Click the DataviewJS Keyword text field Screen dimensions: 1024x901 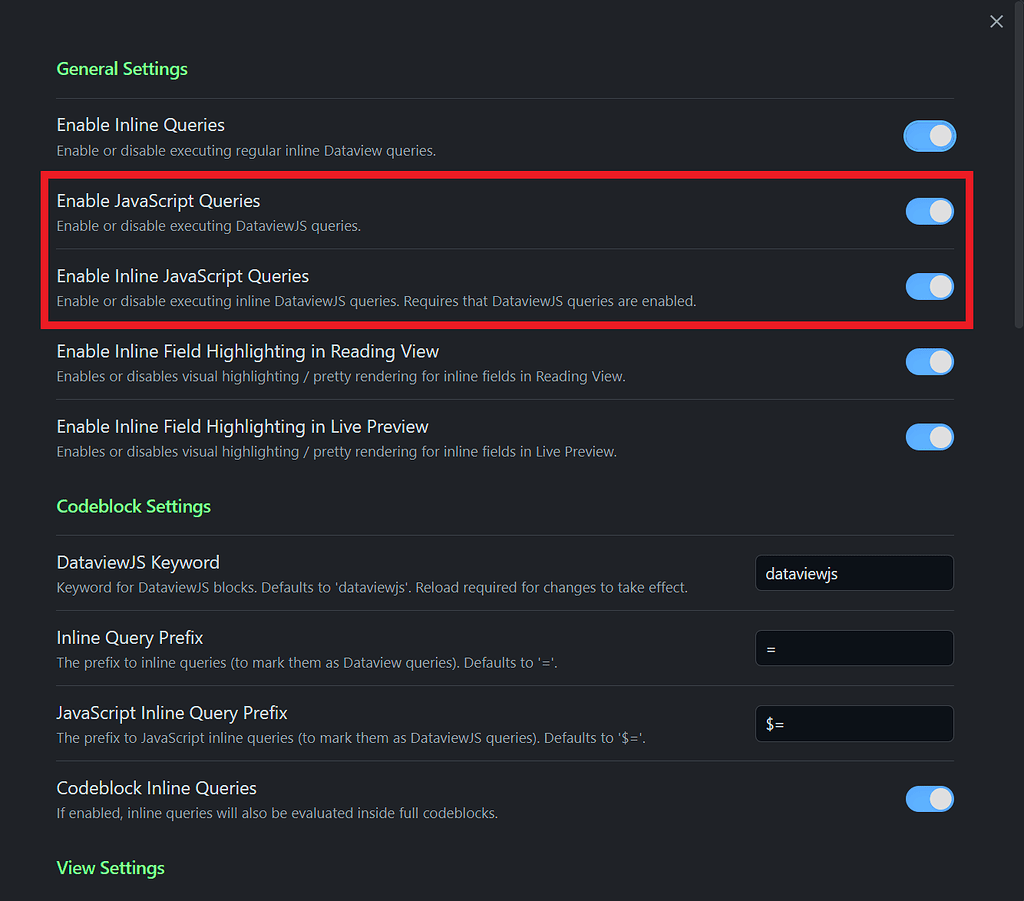tap(854, 574)
